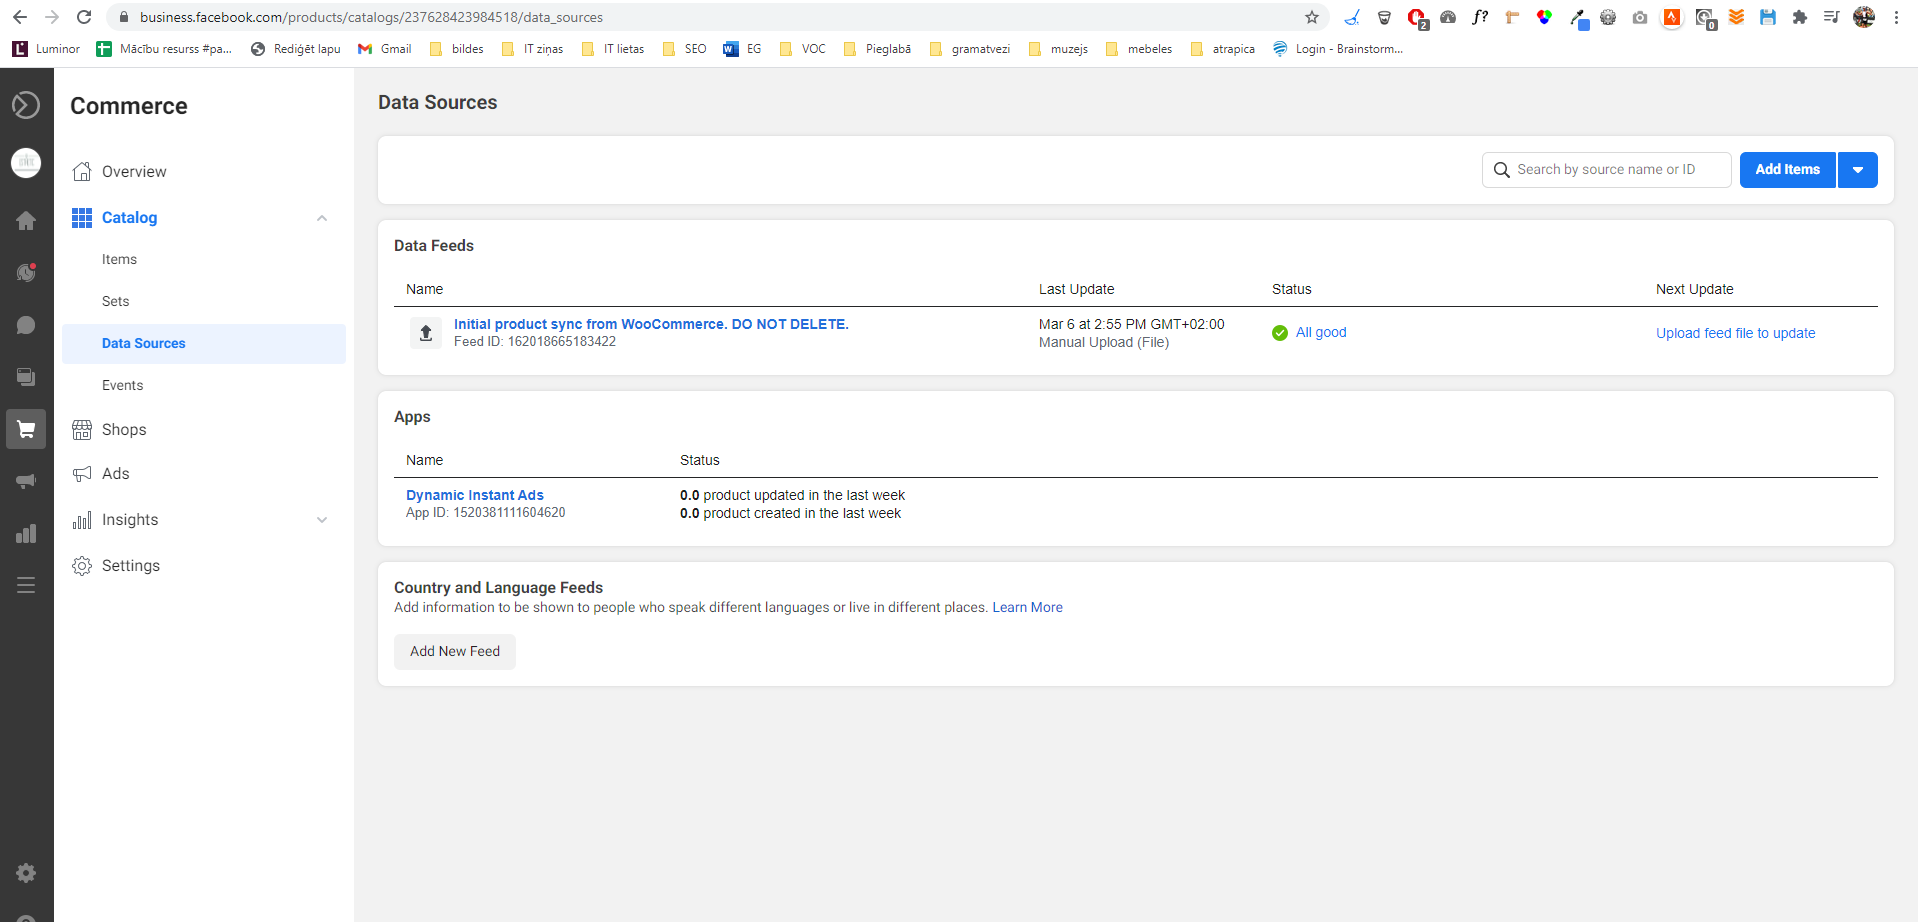Open the Chrome three-dot menu
The image size is (1918, 922).
pos(1896,17)
